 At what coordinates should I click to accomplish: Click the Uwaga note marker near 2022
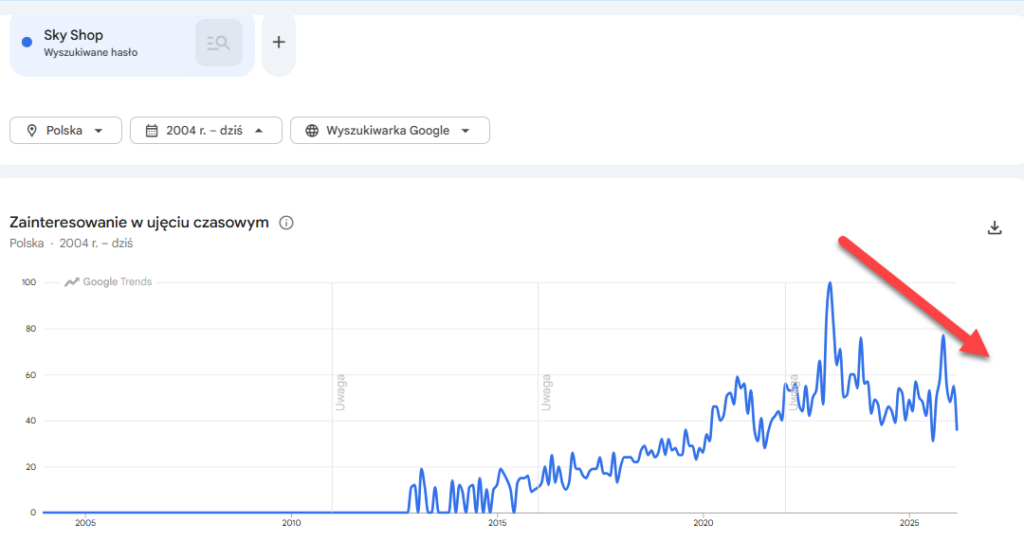click(793, 392)
